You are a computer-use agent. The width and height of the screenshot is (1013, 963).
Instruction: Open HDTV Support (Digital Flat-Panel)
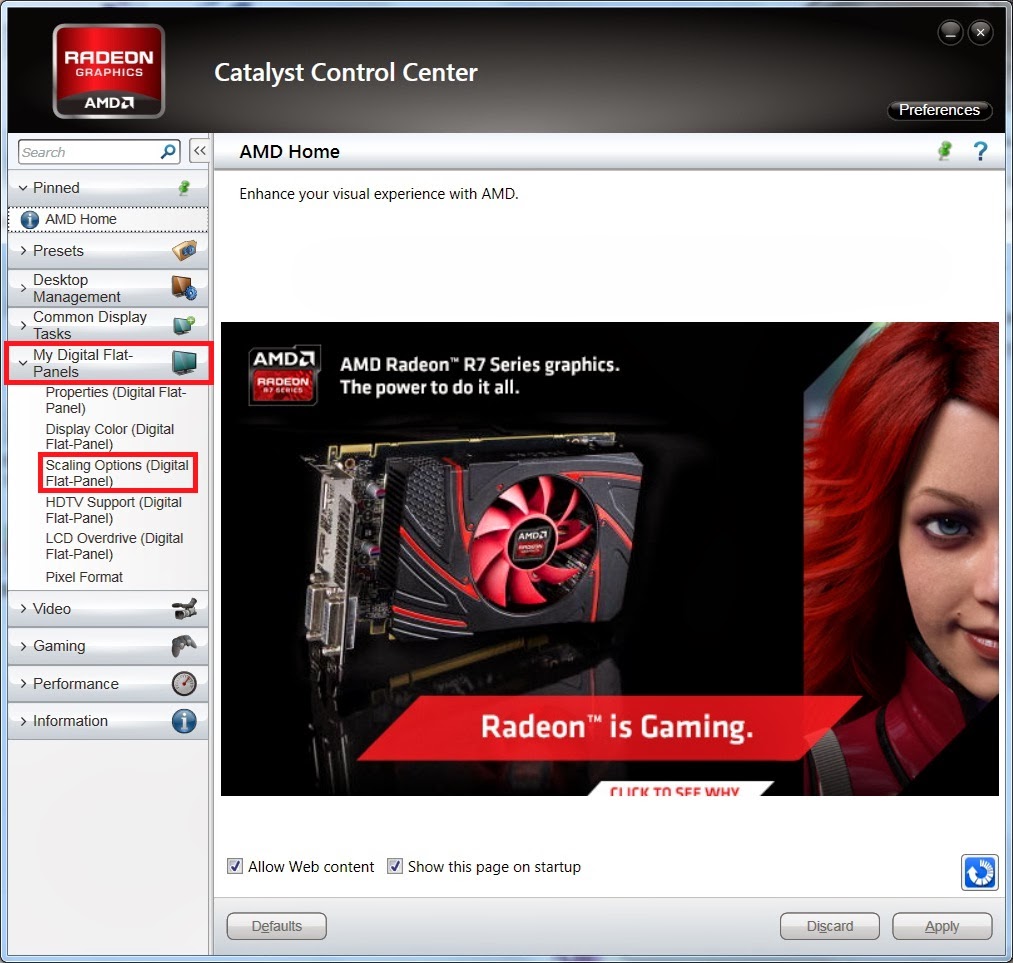(x=114, y=510)
